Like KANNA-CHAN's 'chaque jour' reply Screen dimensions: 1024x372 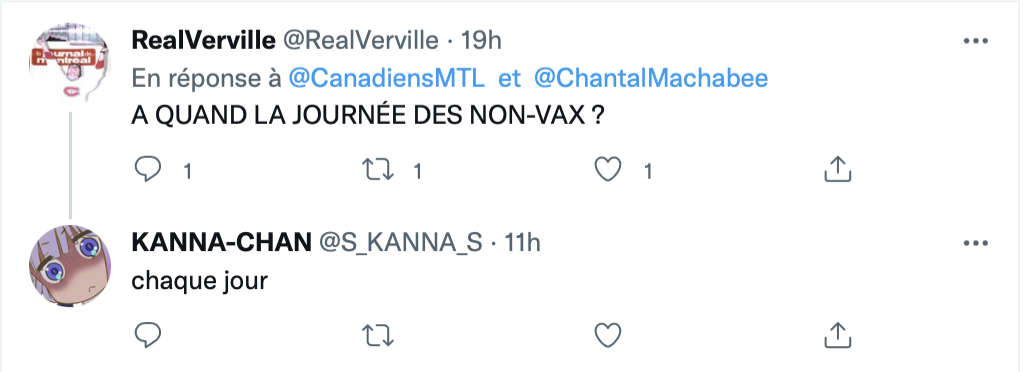pos(608,335)
